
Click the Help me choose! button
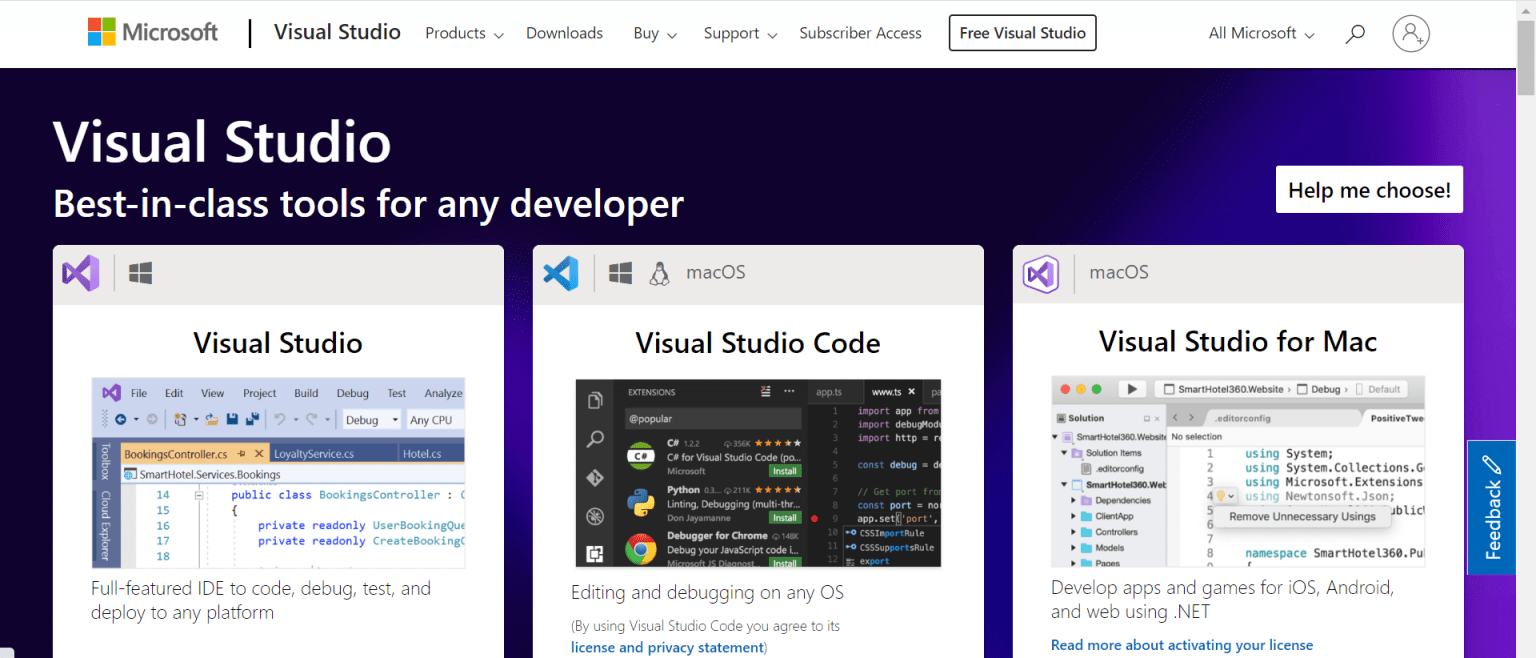coord(1369,190)
